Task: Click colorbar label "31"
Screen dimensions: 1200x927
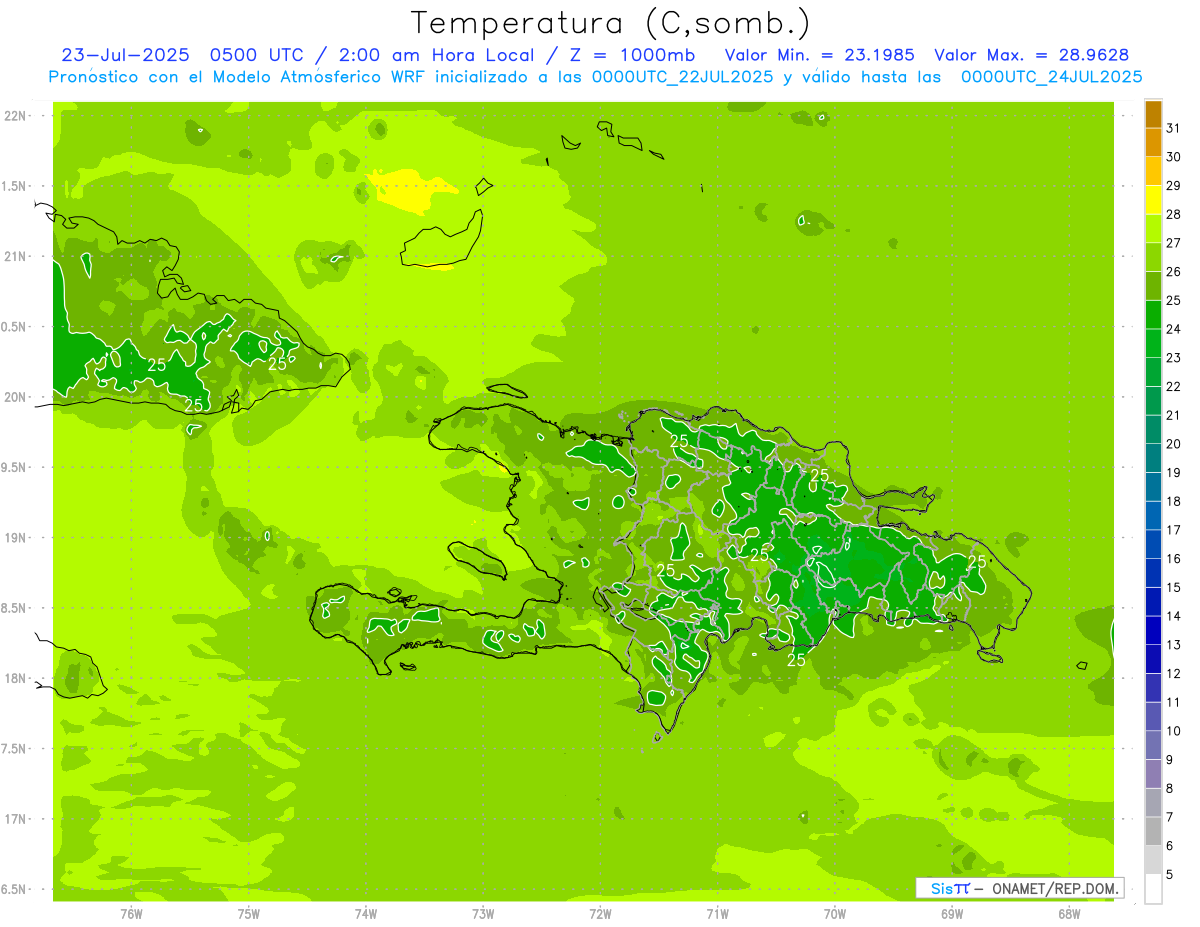Action: [1174, 128]
